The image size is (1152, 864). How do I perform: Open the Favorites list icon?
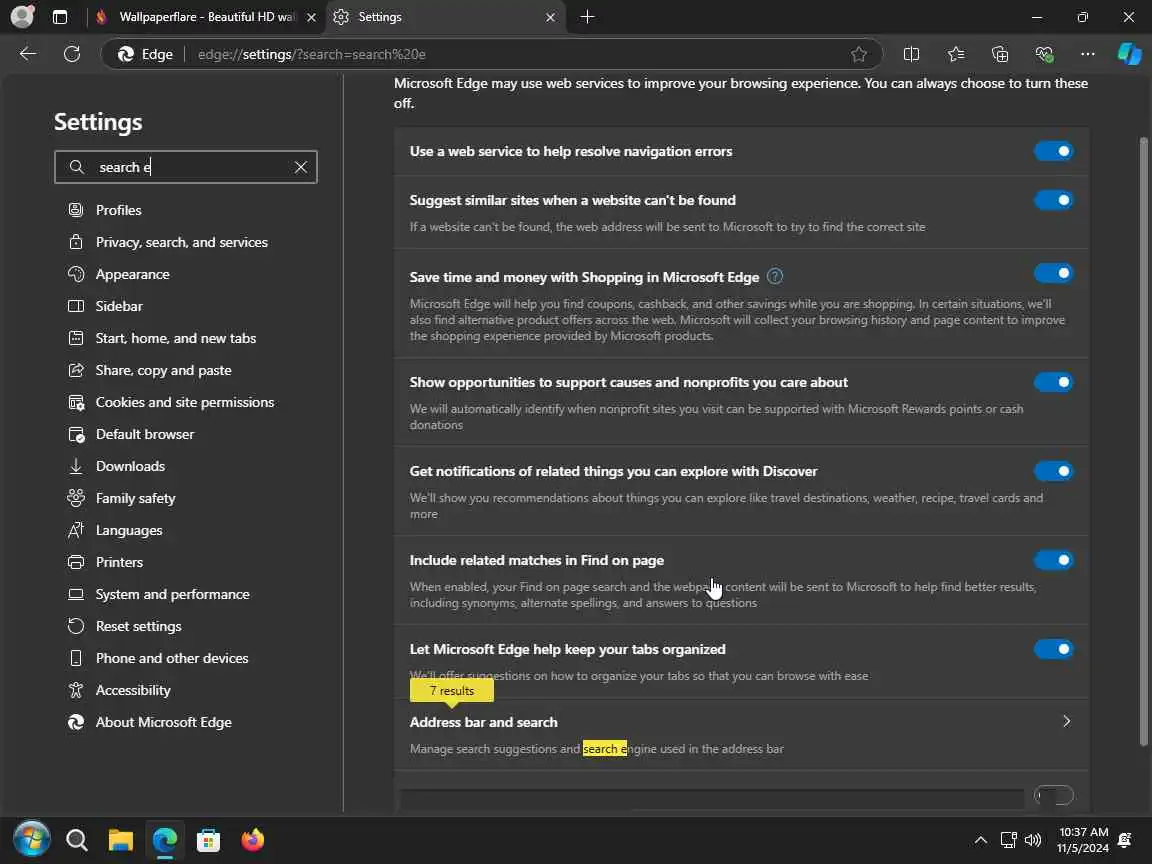(955, 54)
